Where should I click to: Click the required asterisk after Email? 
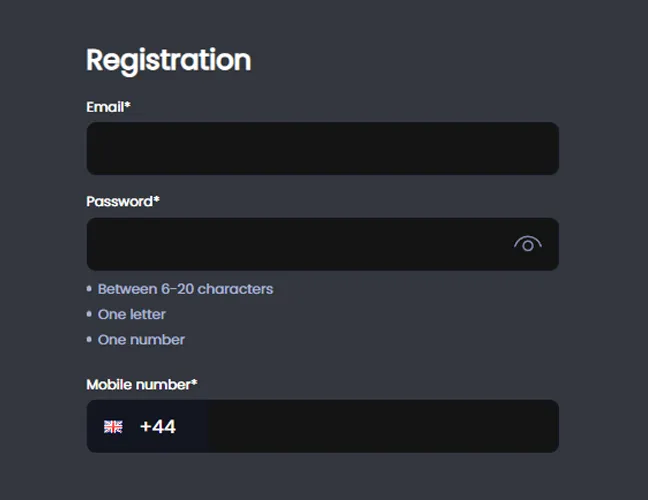[128, 104]
